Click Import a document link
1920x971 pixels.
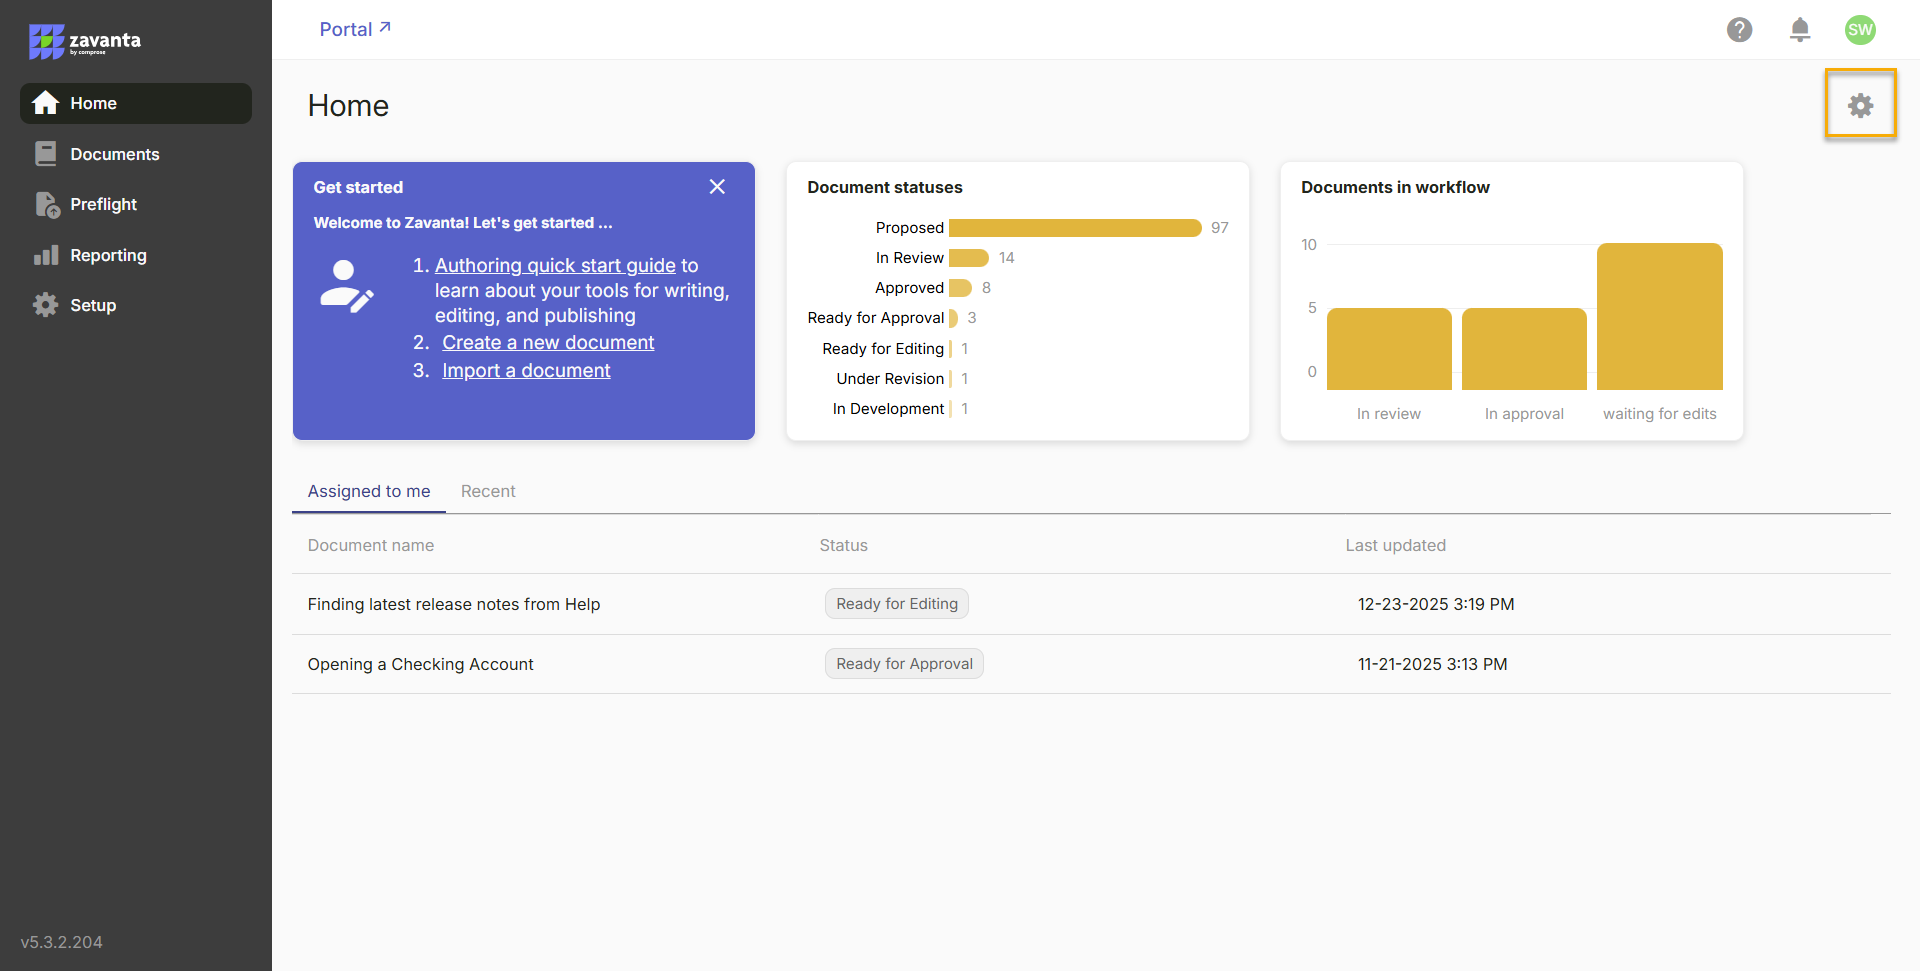(526, 370)
